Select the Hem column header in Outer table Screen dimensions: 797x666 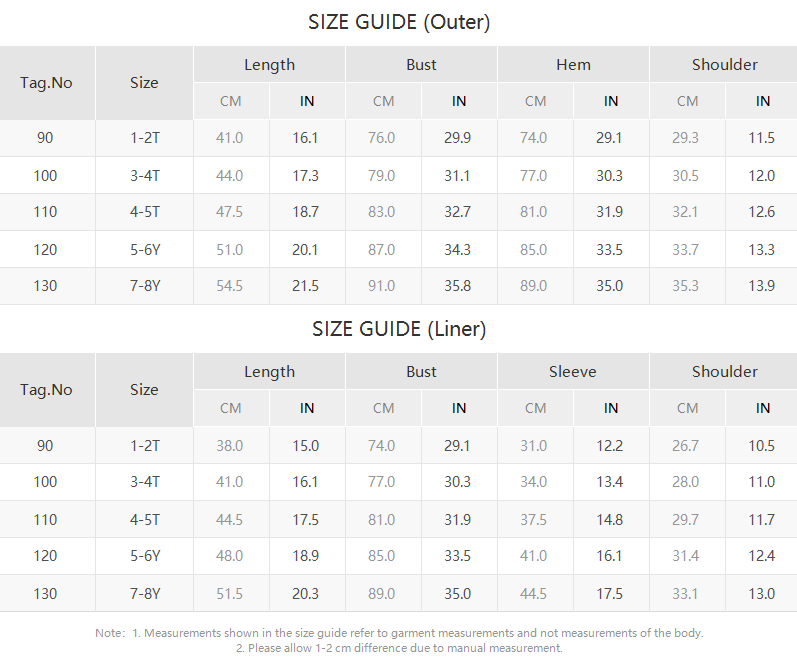[x=573, y=65]
